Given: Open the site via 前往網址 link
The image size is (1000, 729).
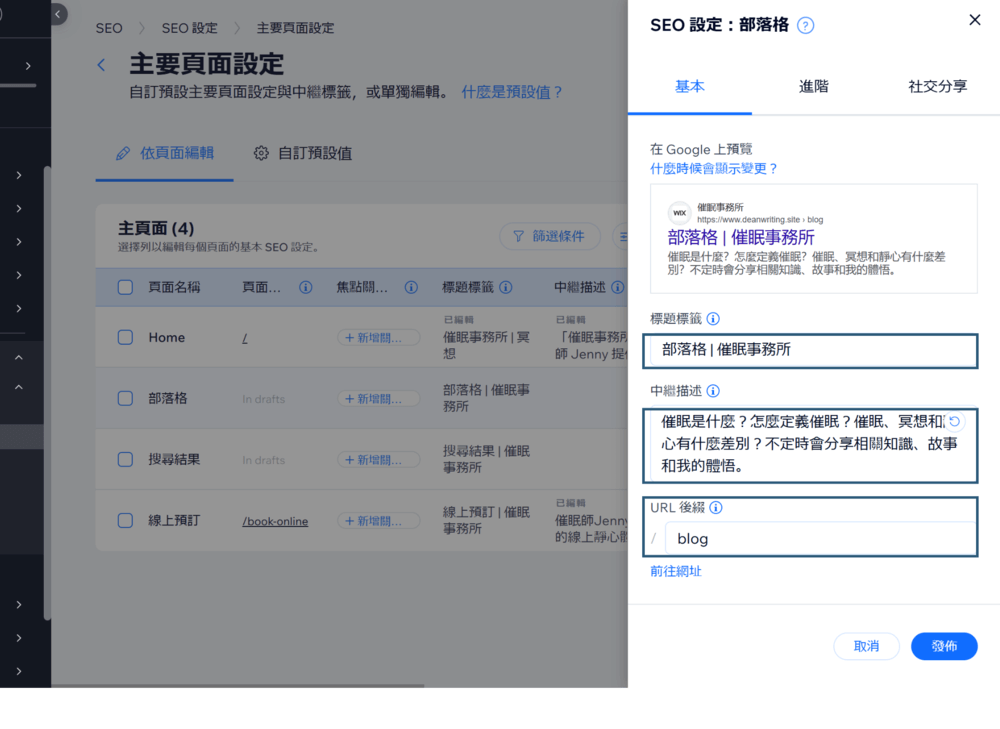Looking at the screenshot, I should click(675, 570).
